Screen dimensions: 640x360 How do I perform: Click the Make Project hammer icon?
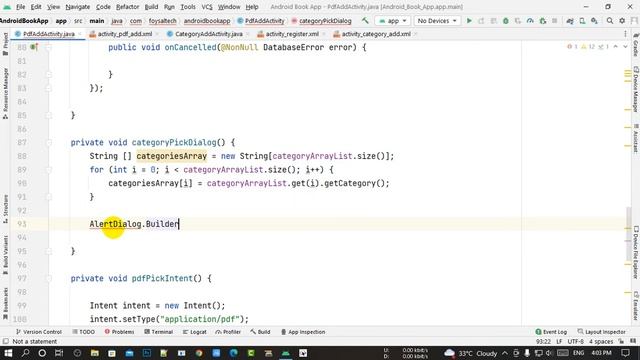pos(365,20)
